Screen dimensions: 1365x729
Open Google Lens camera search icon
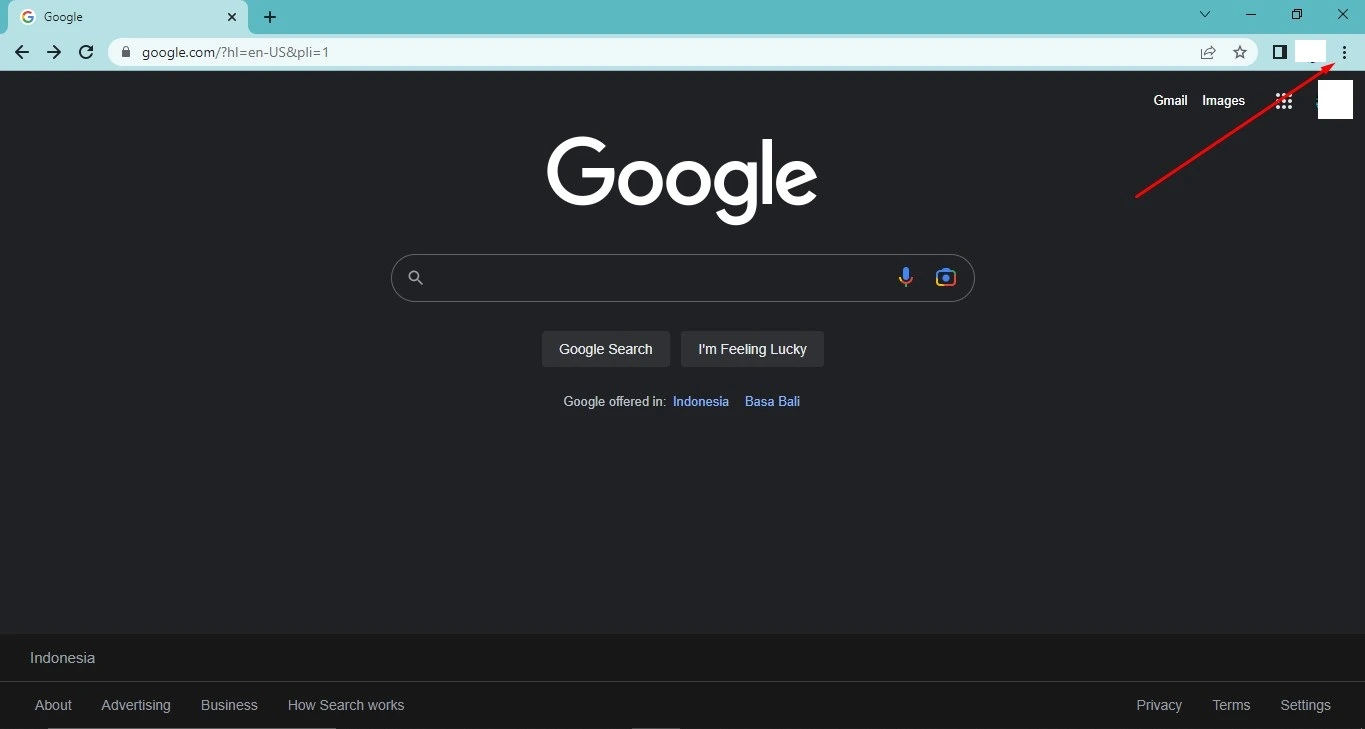(946, 277)
